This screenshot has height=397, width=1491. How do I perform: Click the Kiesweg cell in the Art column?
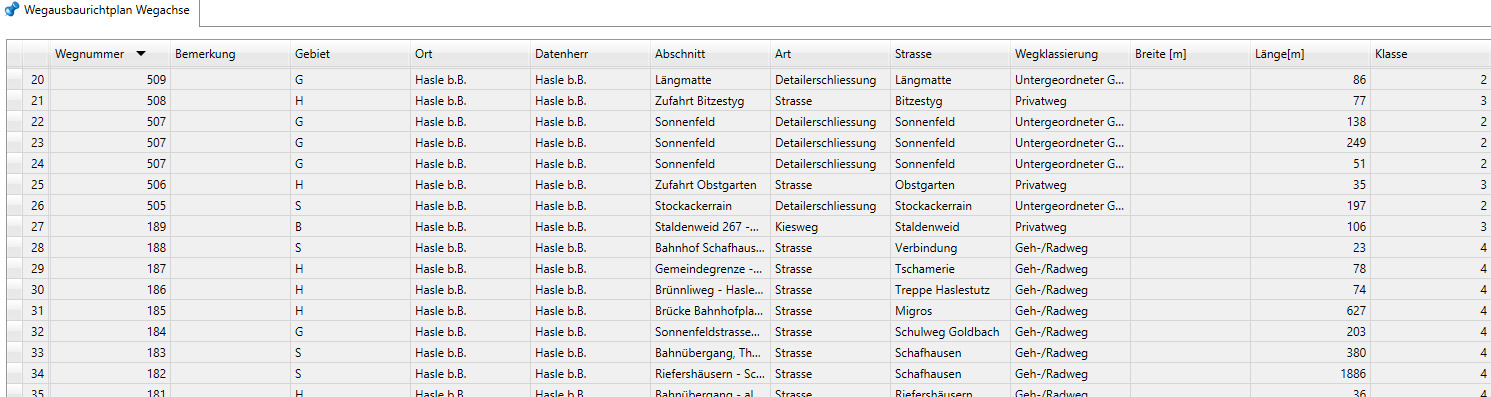[829, 227]
